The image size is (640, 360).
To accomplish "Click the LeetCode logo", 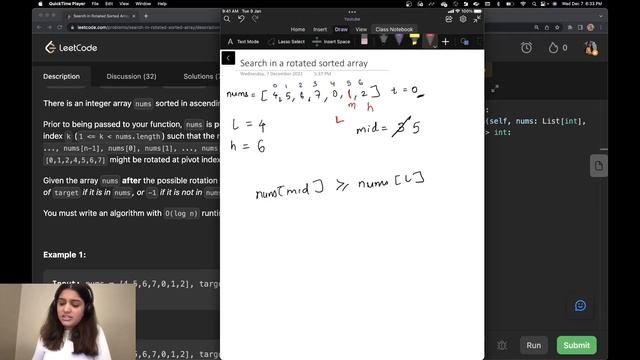I will point(71,48).
